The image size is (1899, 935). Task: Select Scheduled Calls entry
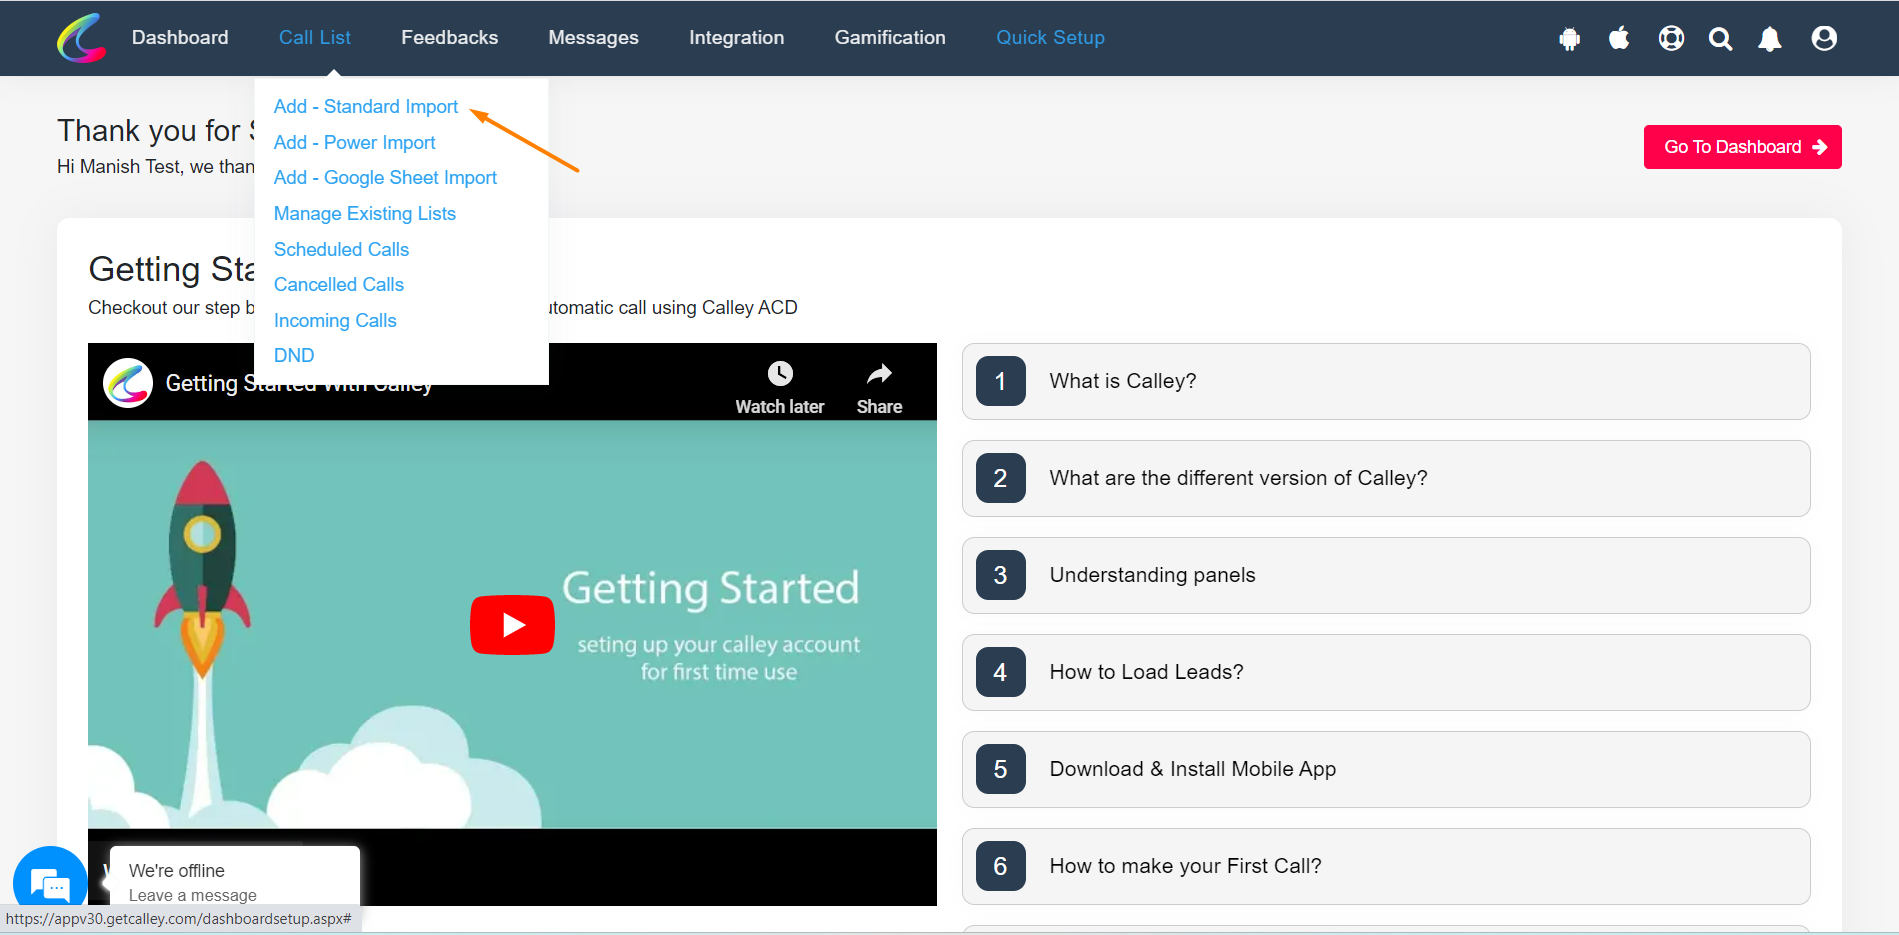[x=341, y=249]
